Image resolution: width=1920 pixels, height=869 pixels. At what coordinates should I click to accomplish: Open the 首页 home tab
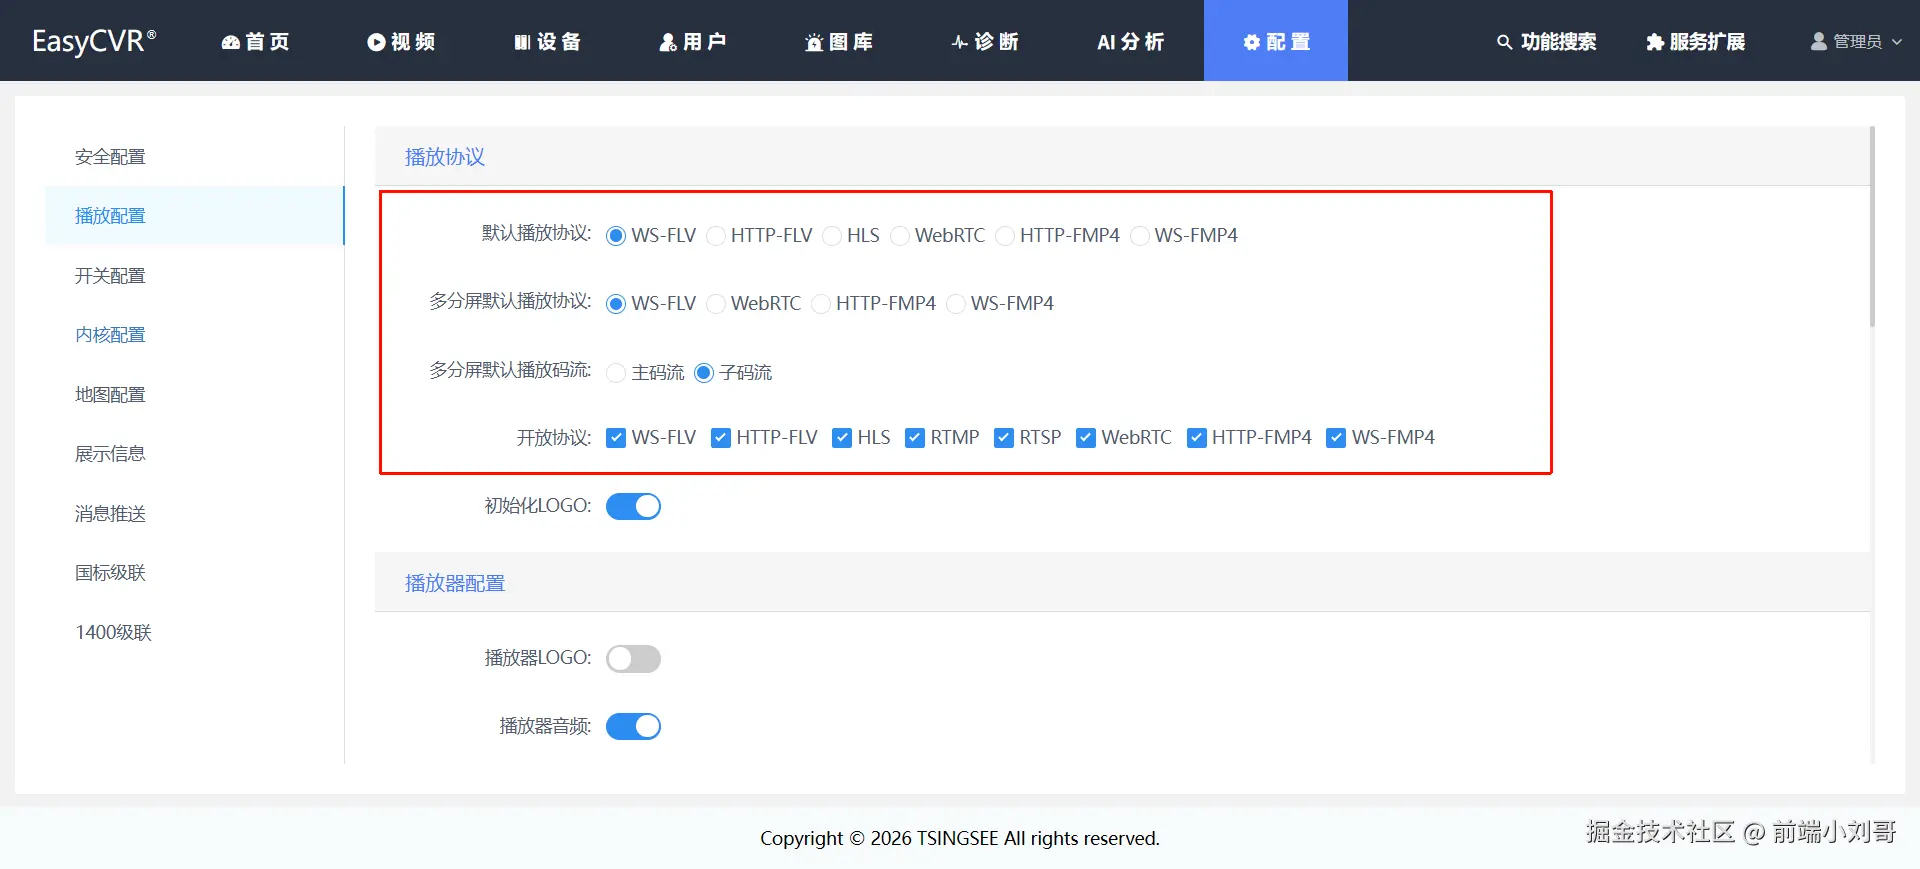pyautogui.click(x=256, y=41)
